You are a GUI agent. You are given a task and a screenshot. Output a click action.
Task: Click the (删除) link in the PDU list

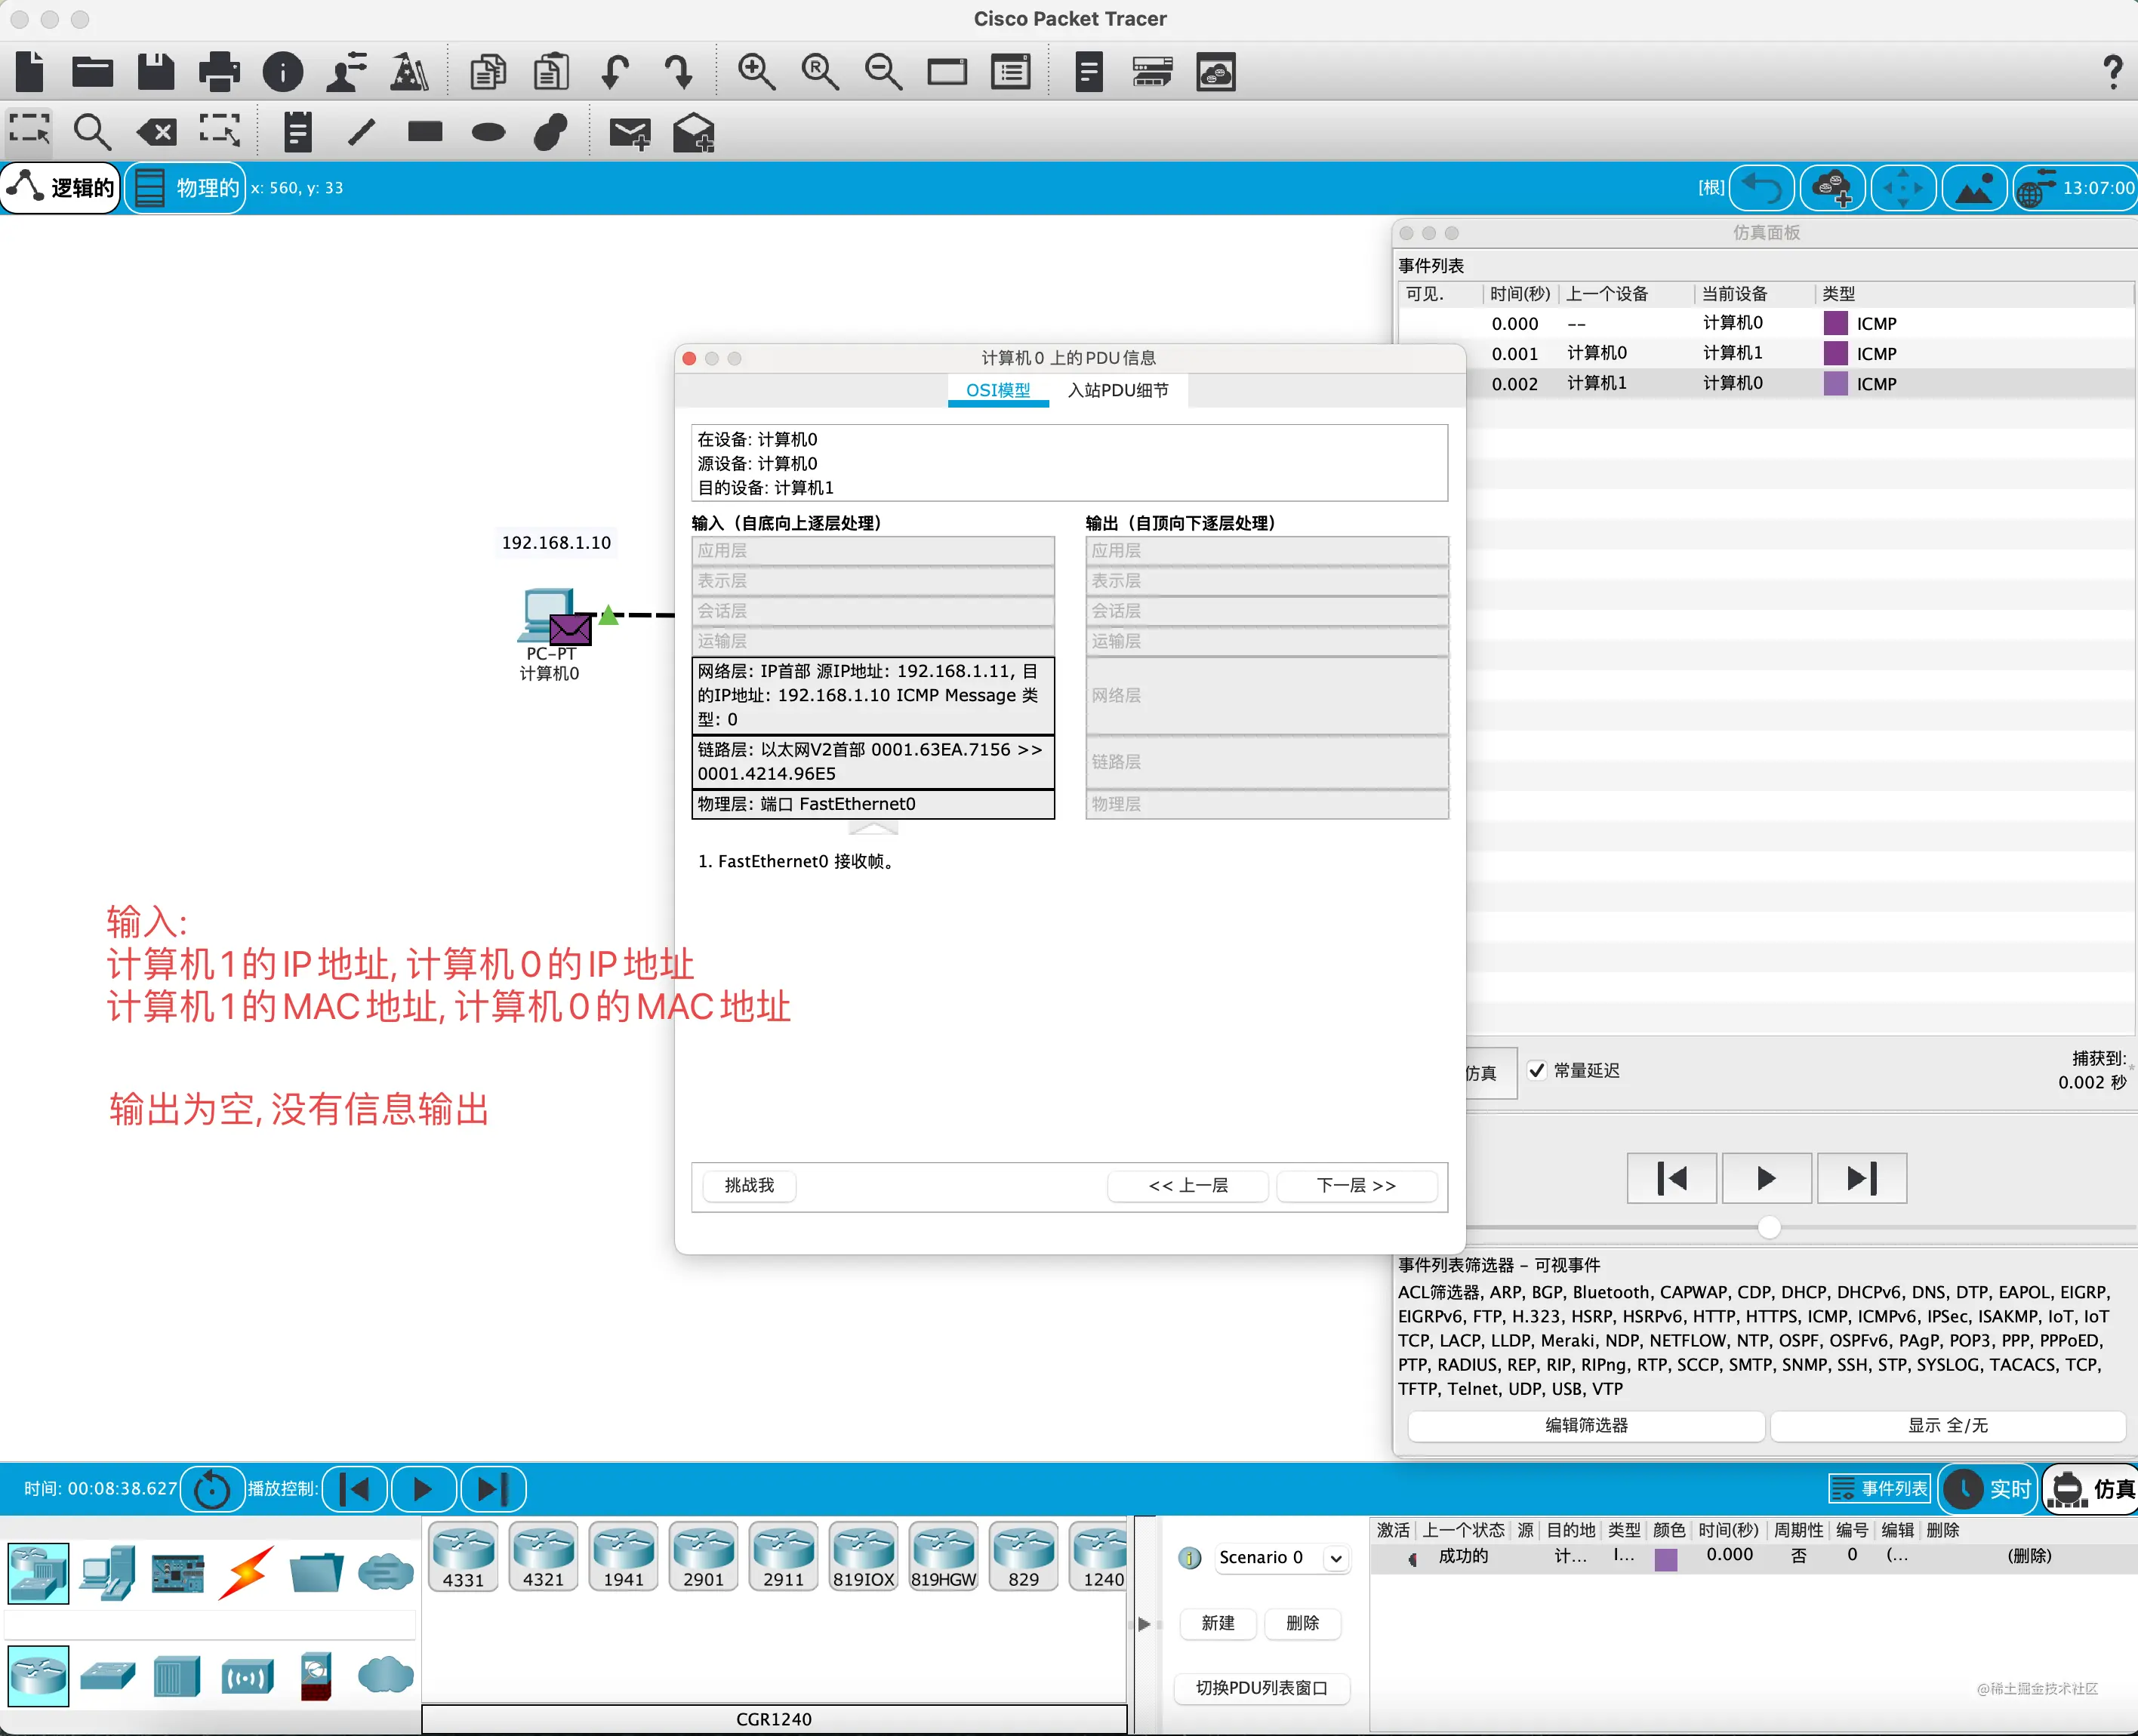2029,1556
